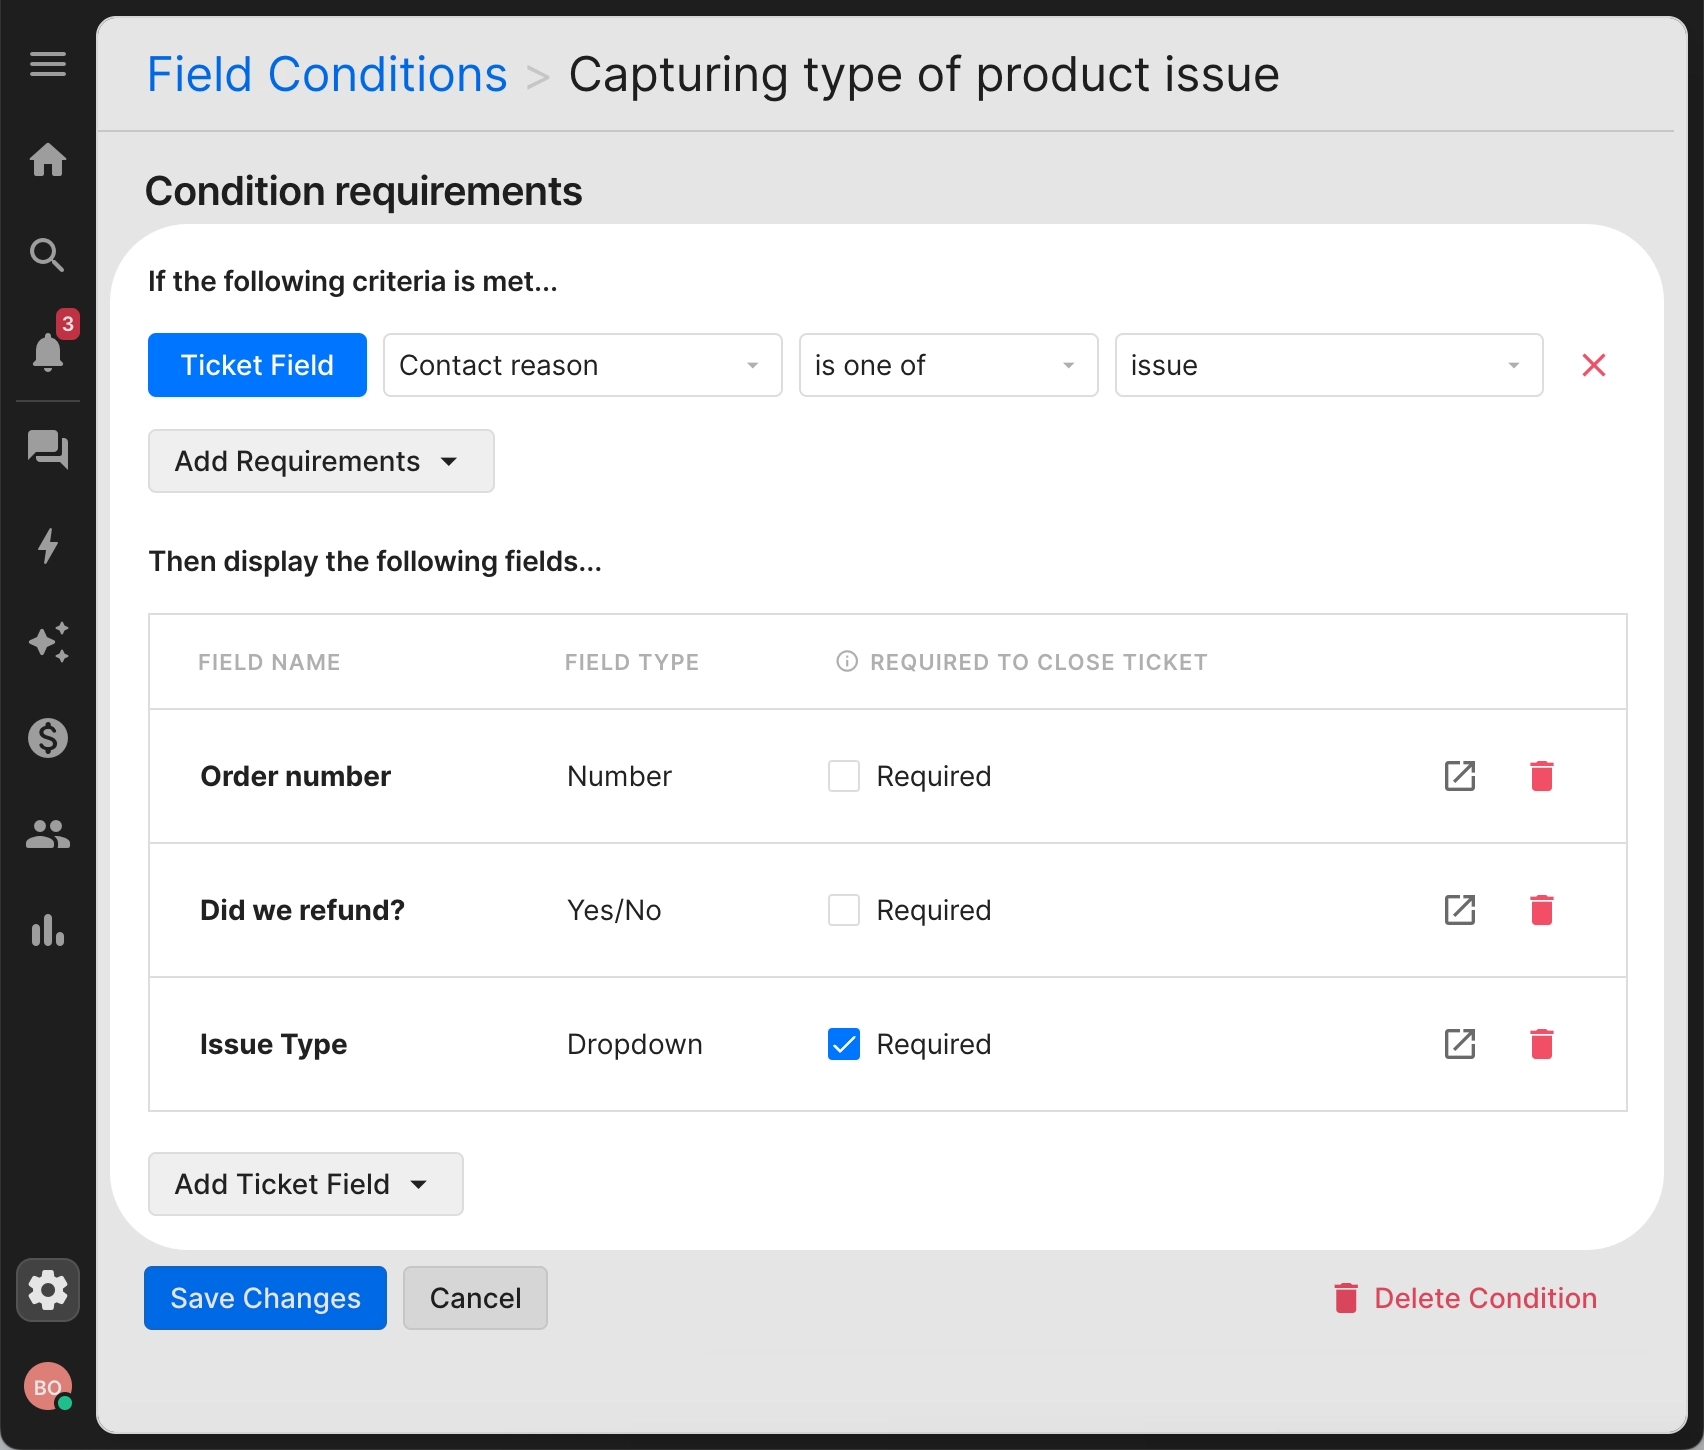Image resolution: width=1704 pixels, height=1450 pixels.
Task: Open the conversations panel
Action: coord(47,450)
